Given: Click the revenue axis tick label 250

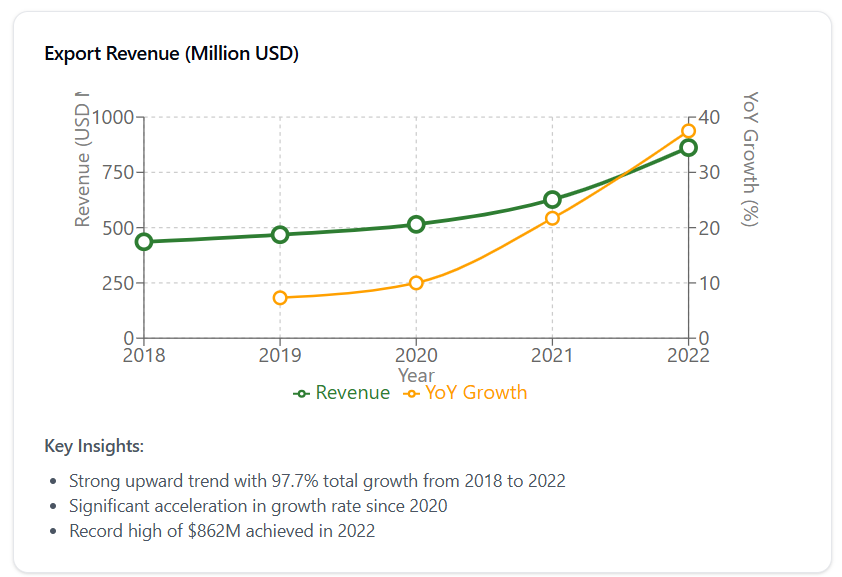Looking at the screenshot, I should [118, 283].
